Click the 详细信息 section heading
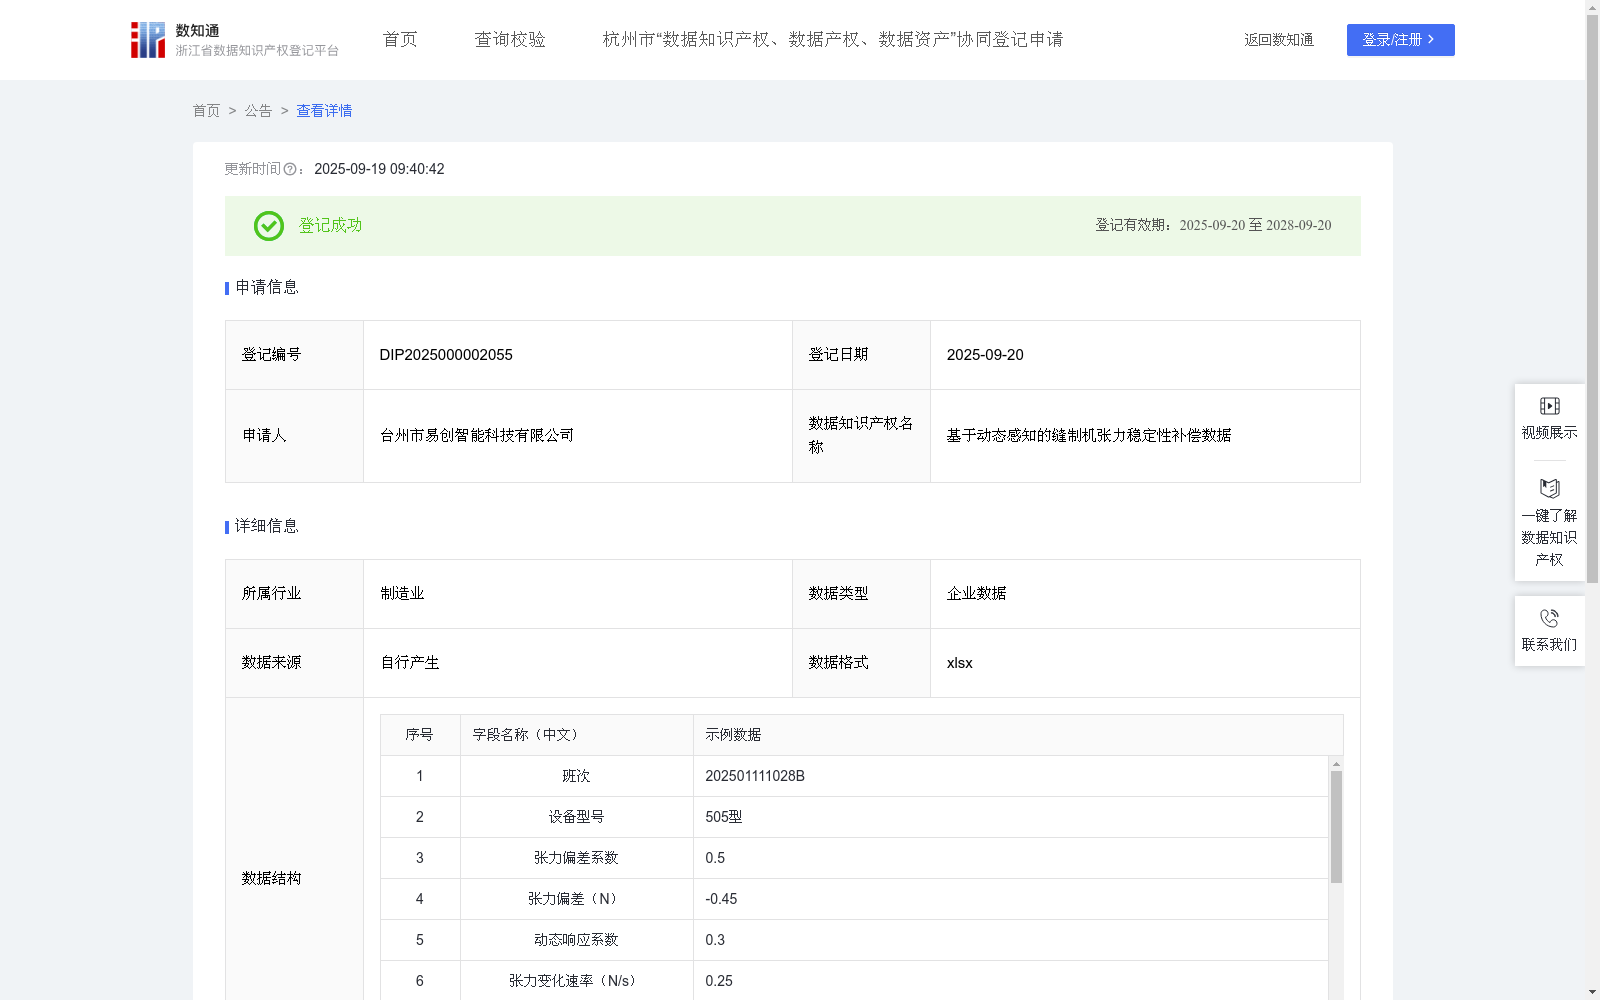Screen dimensions: 1600x1000 point(266,527)
